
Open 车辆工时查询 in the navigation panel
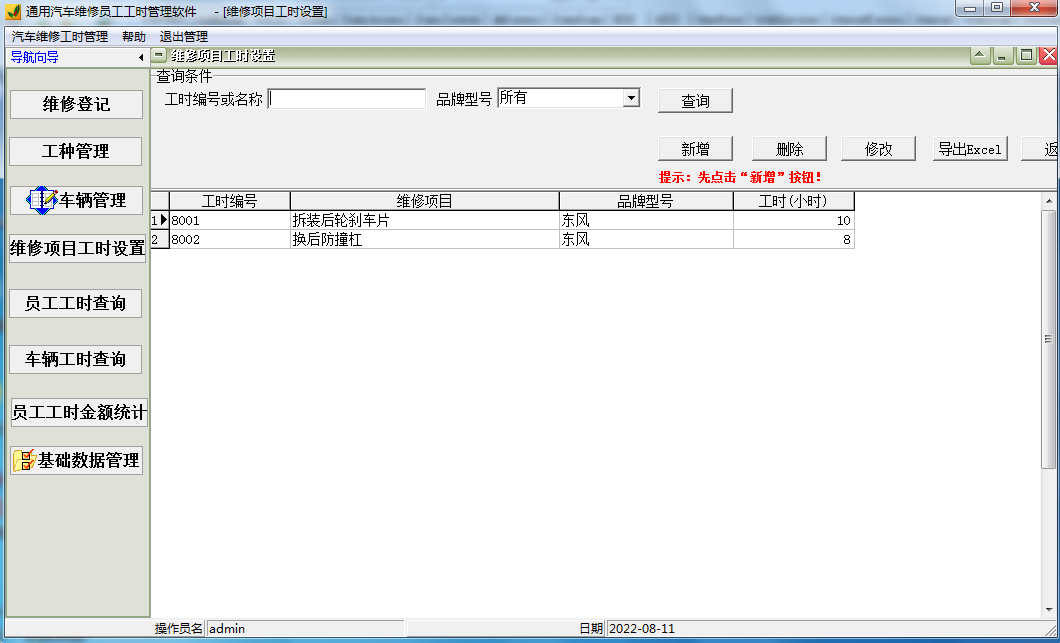pos(76,359)
